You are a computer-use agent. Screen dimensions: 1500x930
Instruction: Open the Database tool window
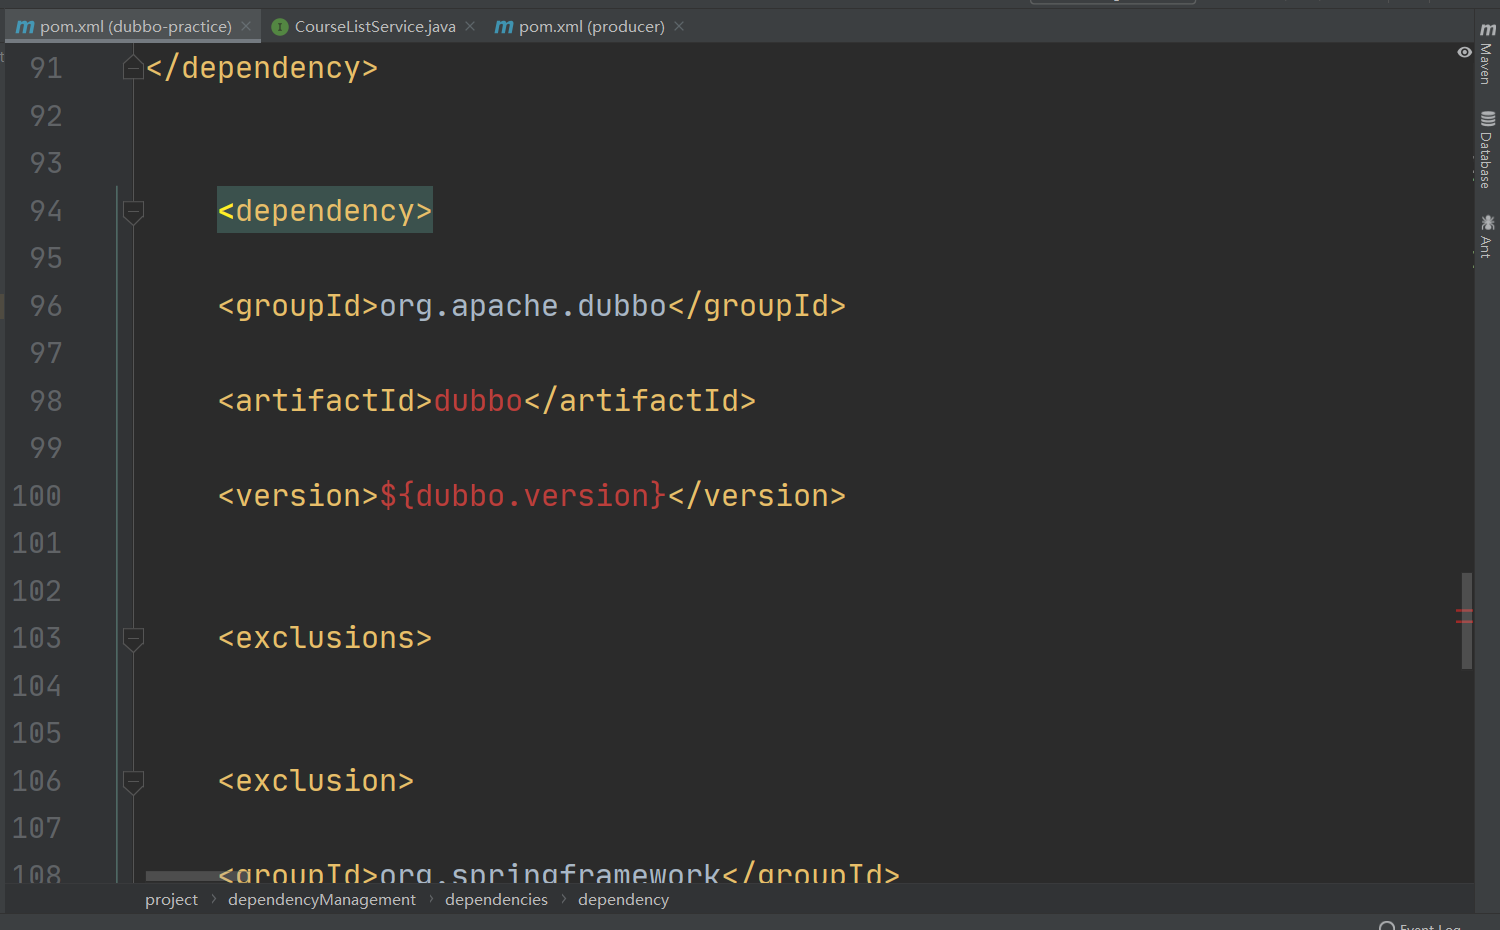click(1487, 149)
